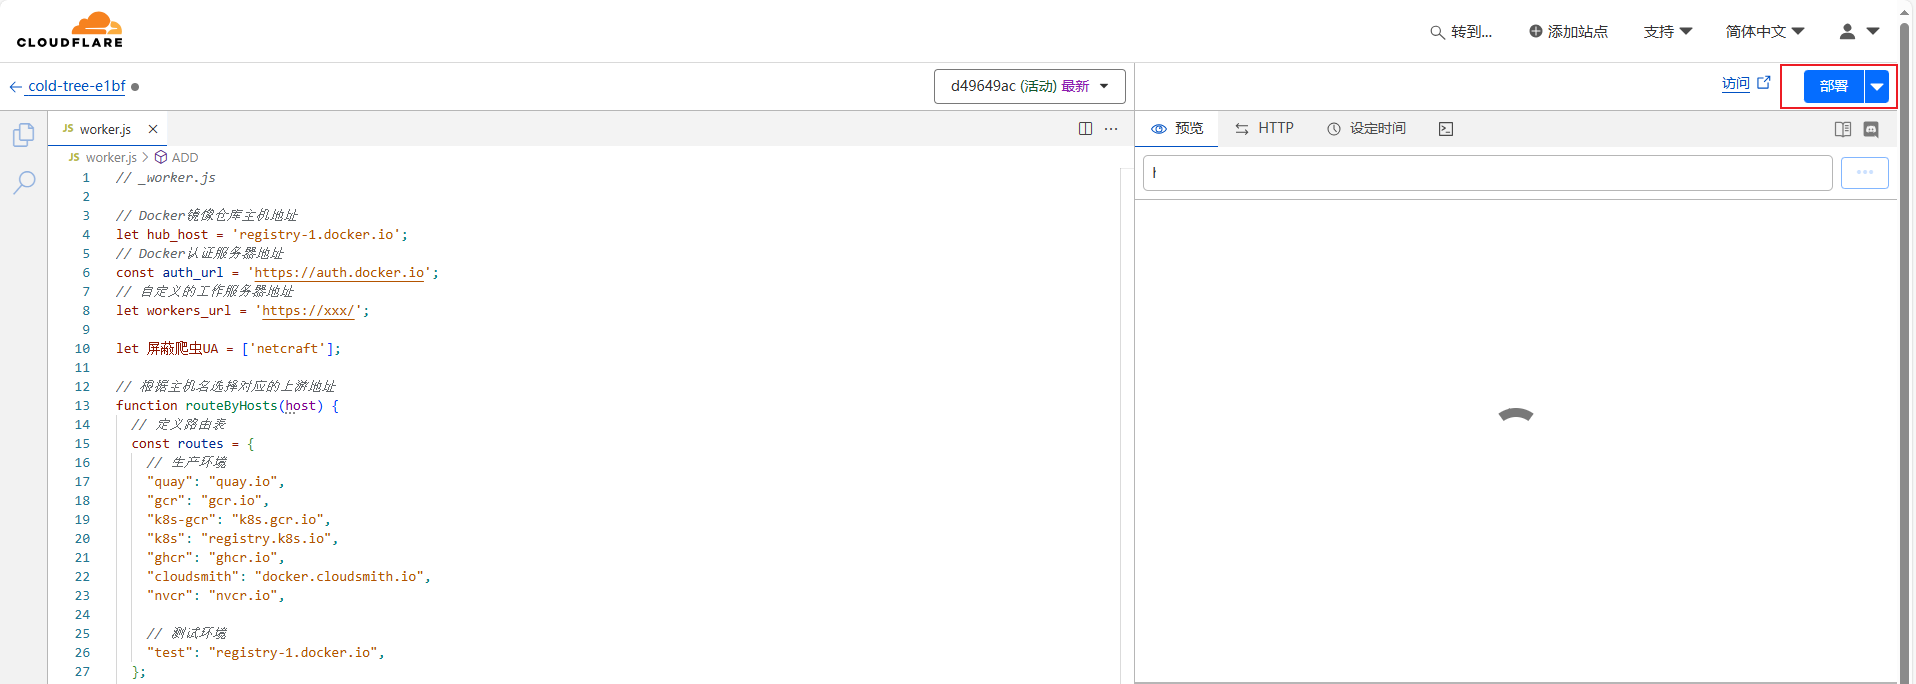Open the user account menu

(x=1858, y=32)
